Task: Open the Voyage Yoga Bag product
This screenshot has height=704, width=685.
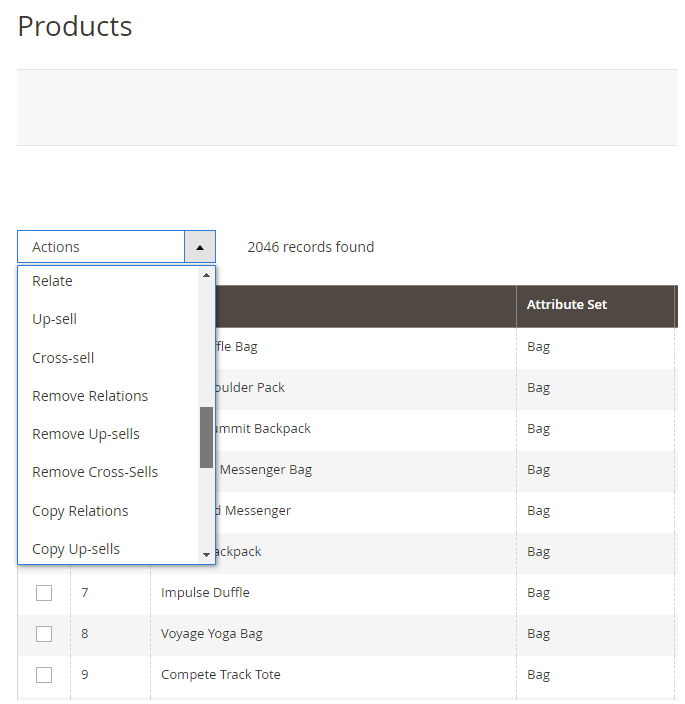Action: click(x=211, y=634)
